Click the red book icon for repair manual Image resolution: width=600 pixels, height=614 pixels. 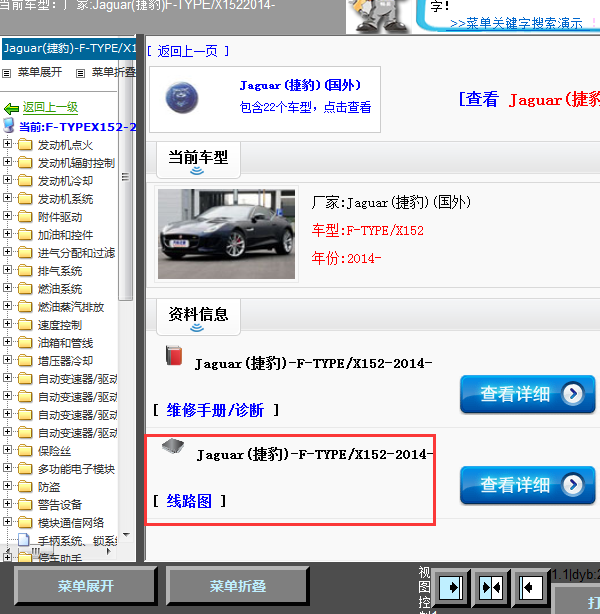point(174,355)
